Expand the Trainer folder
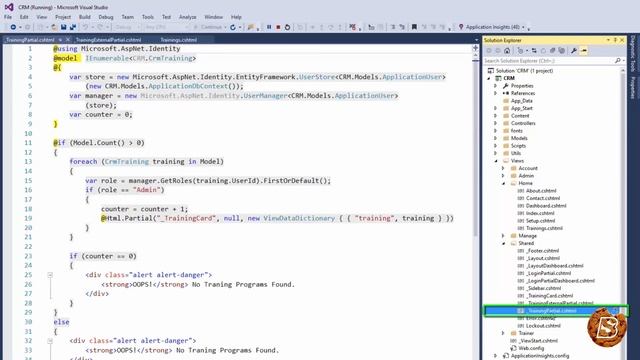640x360 pixels. 503,333
